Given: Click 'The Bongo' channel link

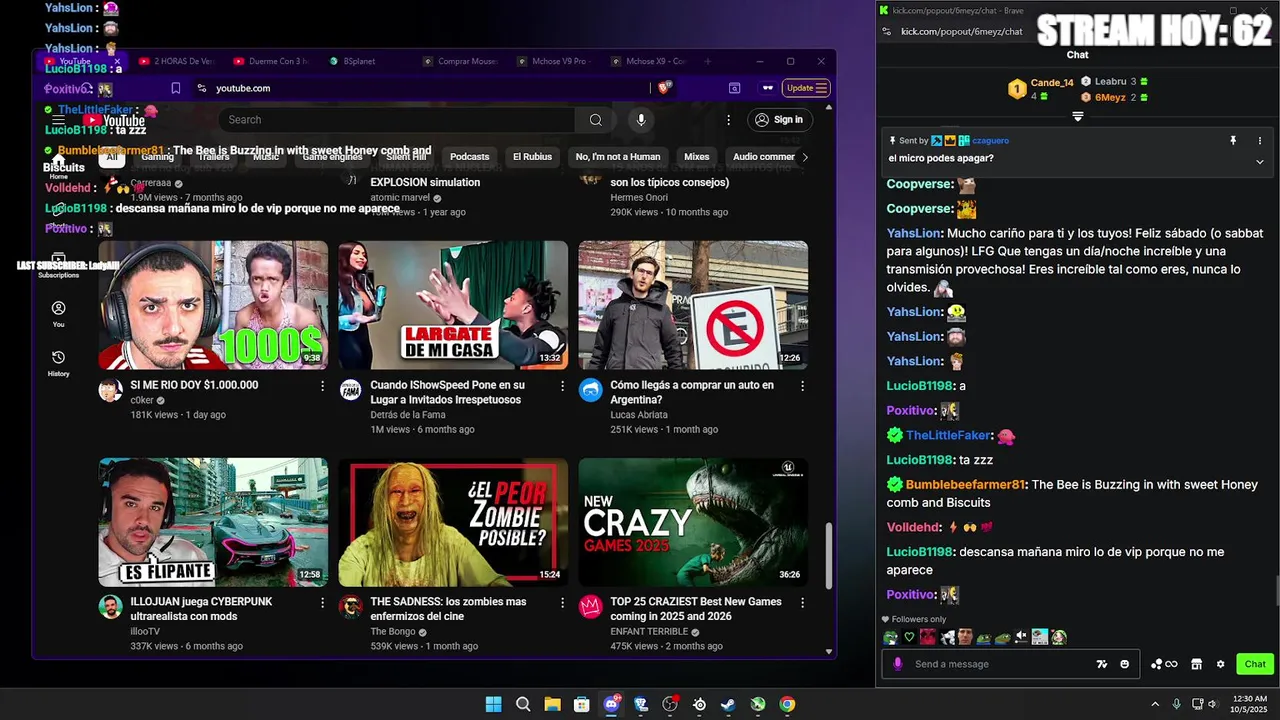Looking at the screenshot, I should point(393,632).
